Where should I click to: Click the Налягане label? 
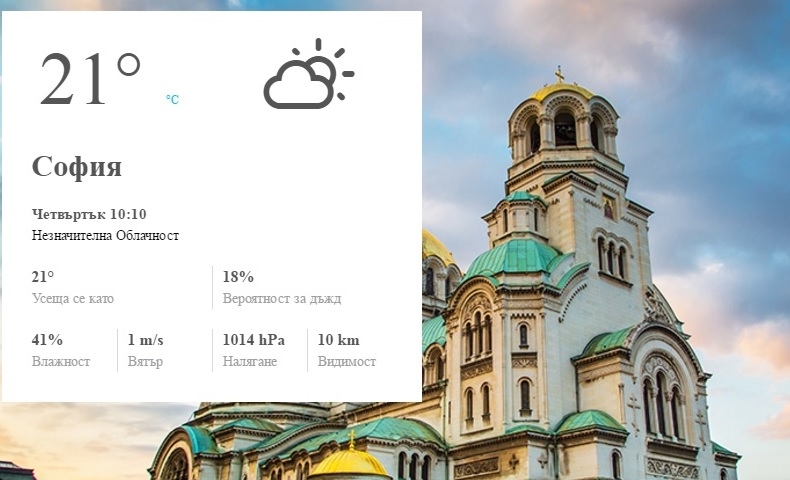[x=250, y=362]
